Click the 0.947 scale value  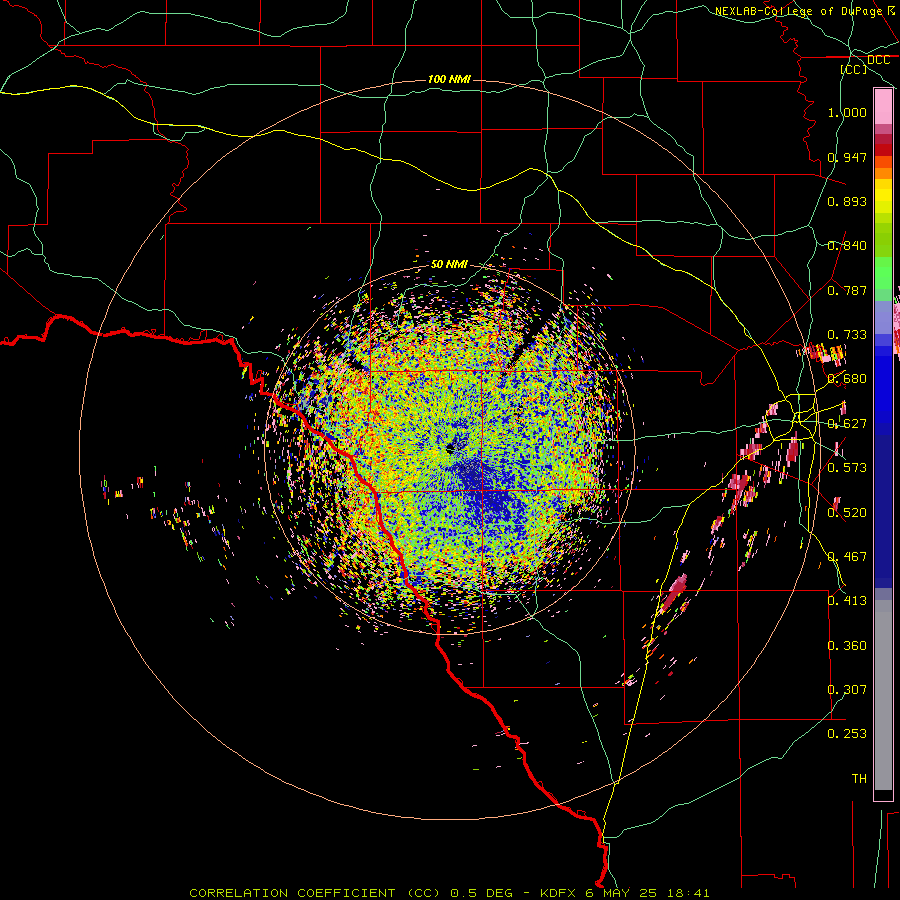point(847,157)
